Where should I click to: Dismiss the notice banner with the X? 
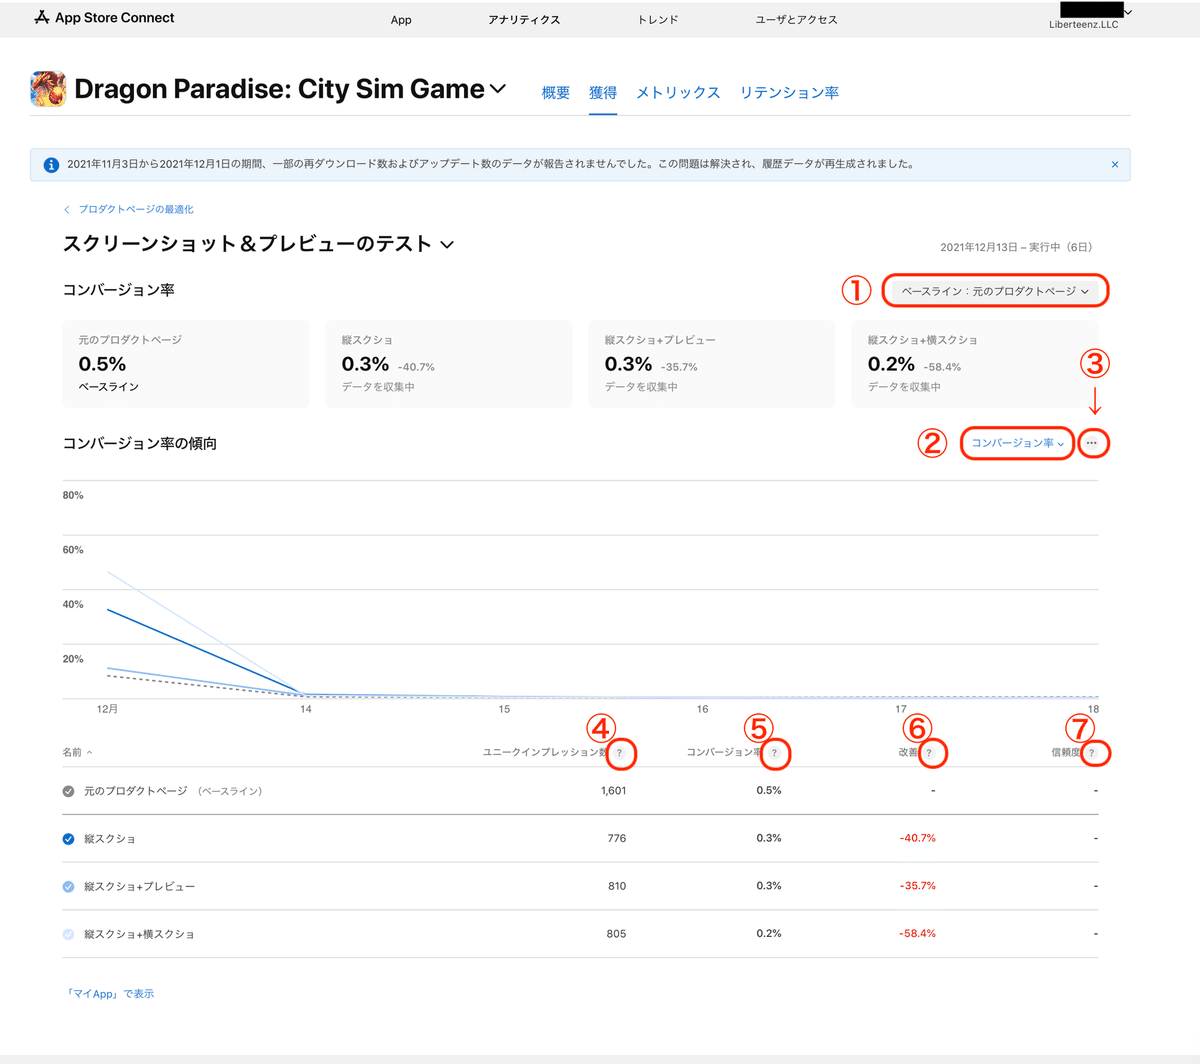pyautogui.click(x=1115, y=164)
